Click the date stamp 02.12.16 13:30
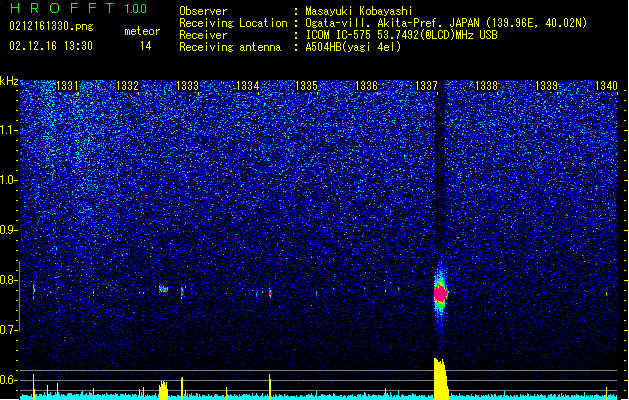Image resolution: width=629 pixels, height=400 pixels. tap(51, 46)
